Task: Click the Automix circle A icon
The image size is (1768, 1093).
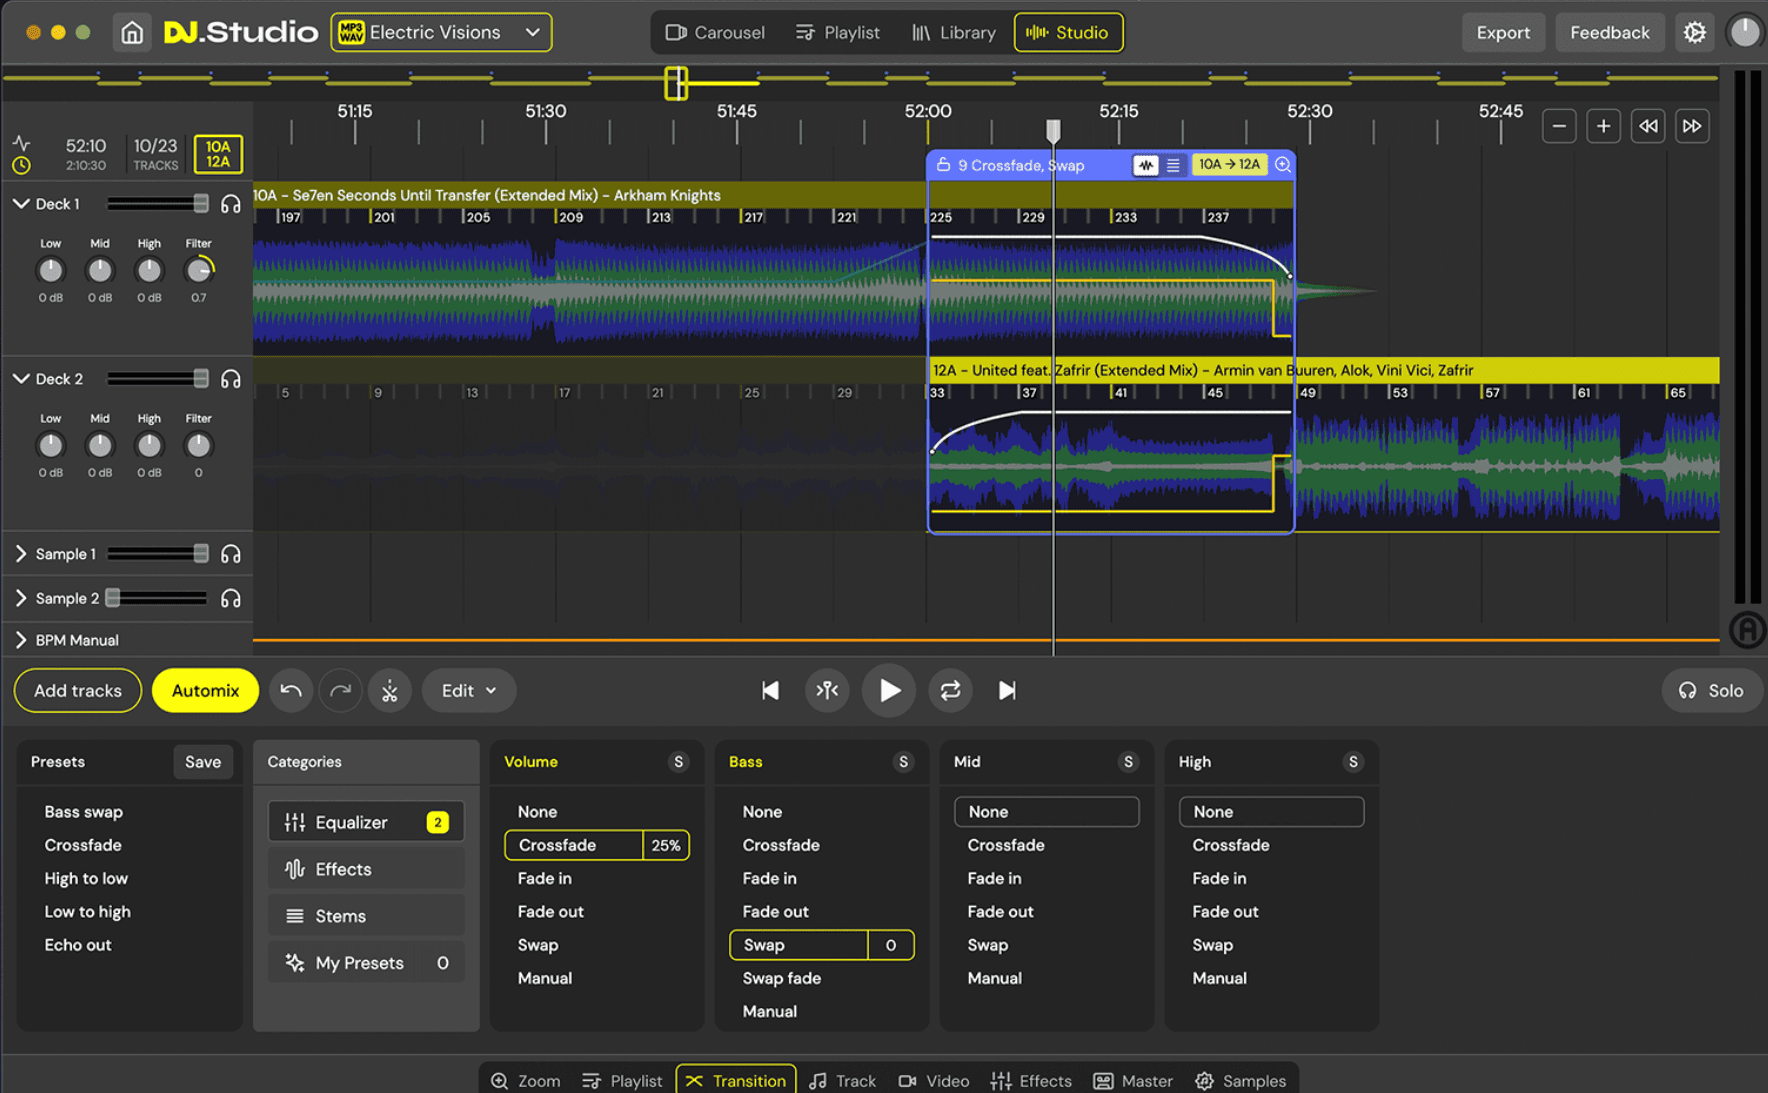Action: click(1746, 629)
